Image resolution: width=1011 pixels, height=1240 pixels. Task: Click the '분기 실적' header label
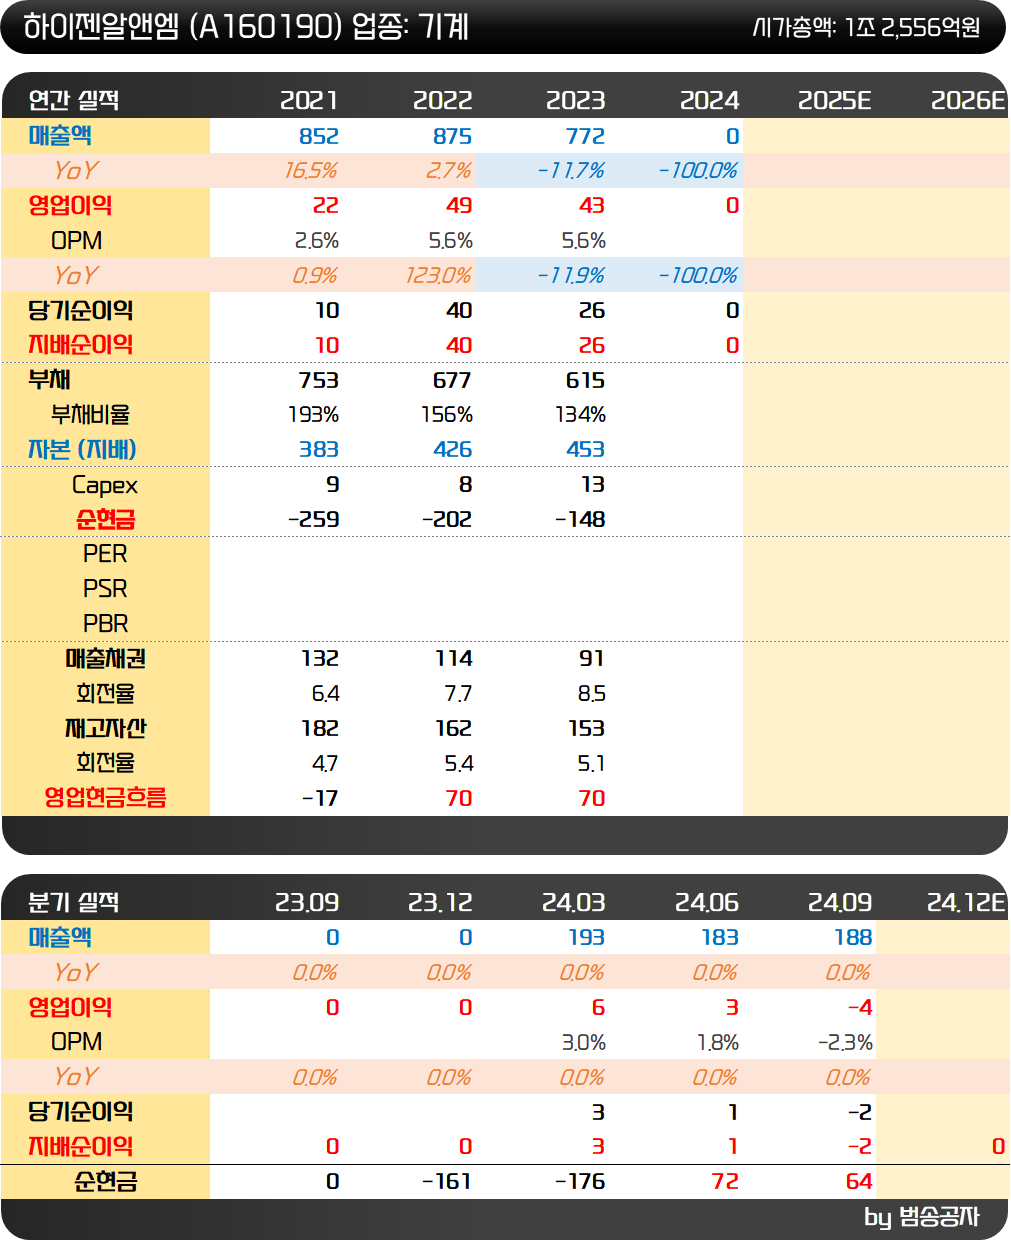(x=74, y=902)
